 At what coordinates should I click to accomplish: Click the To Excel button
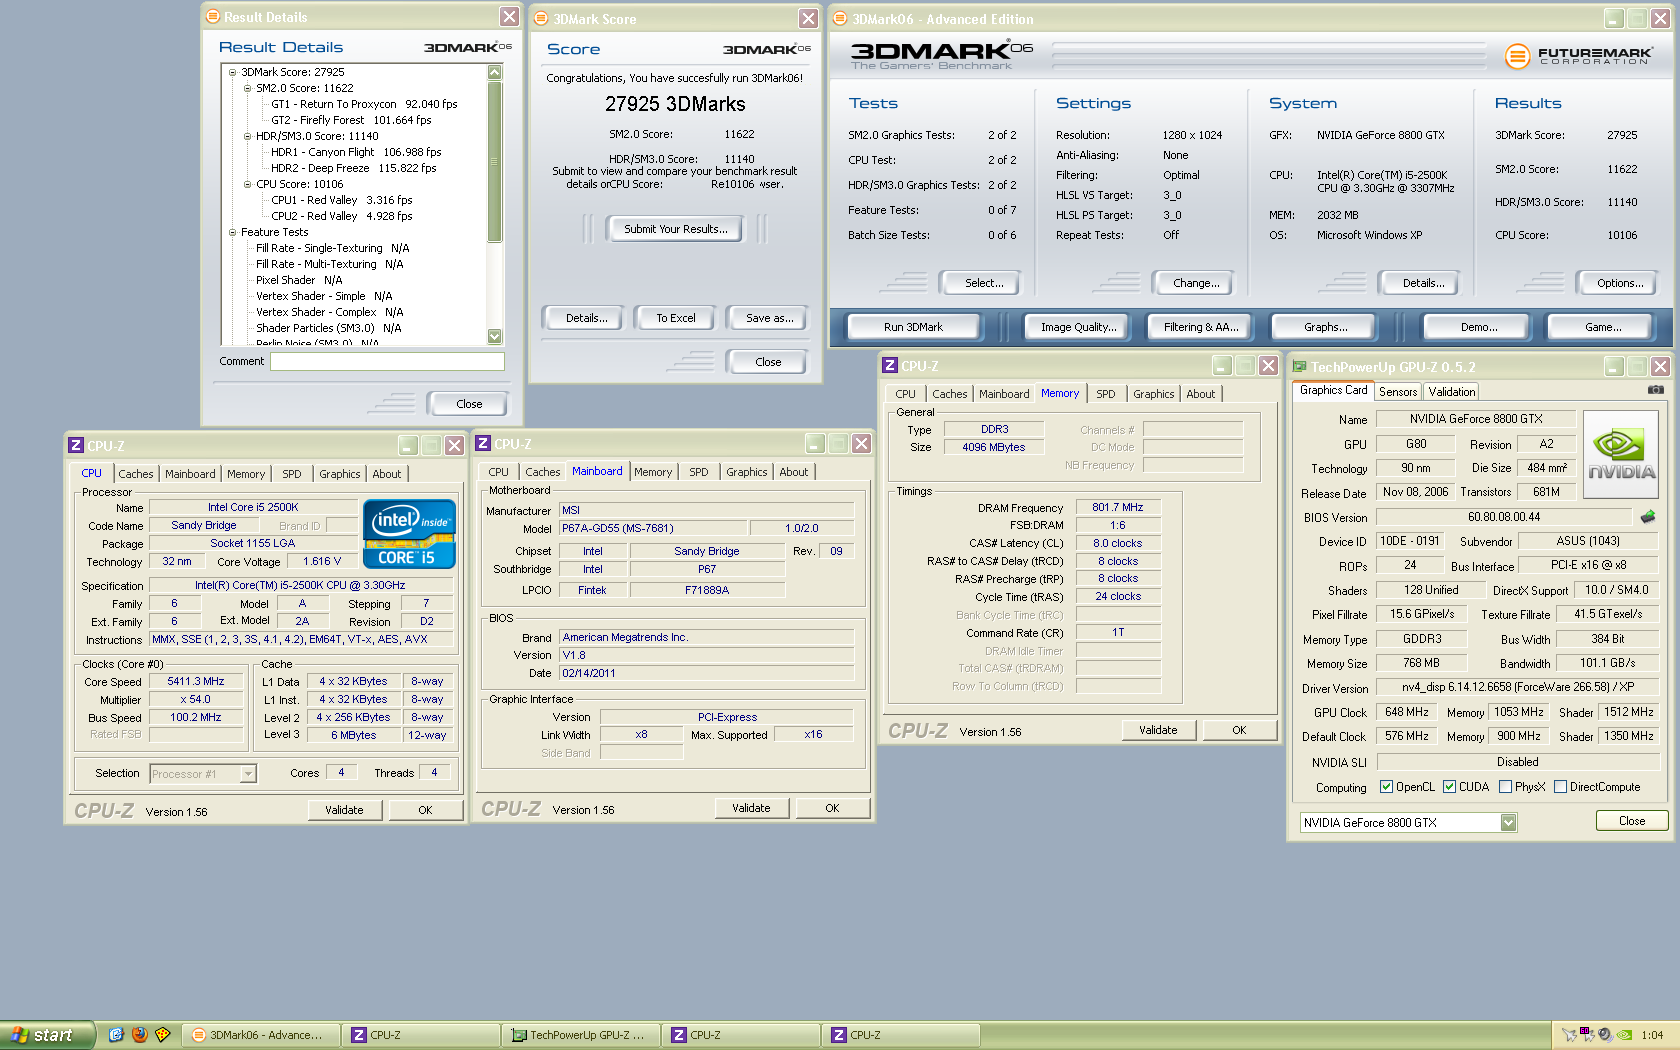click(x=676, y=318)
